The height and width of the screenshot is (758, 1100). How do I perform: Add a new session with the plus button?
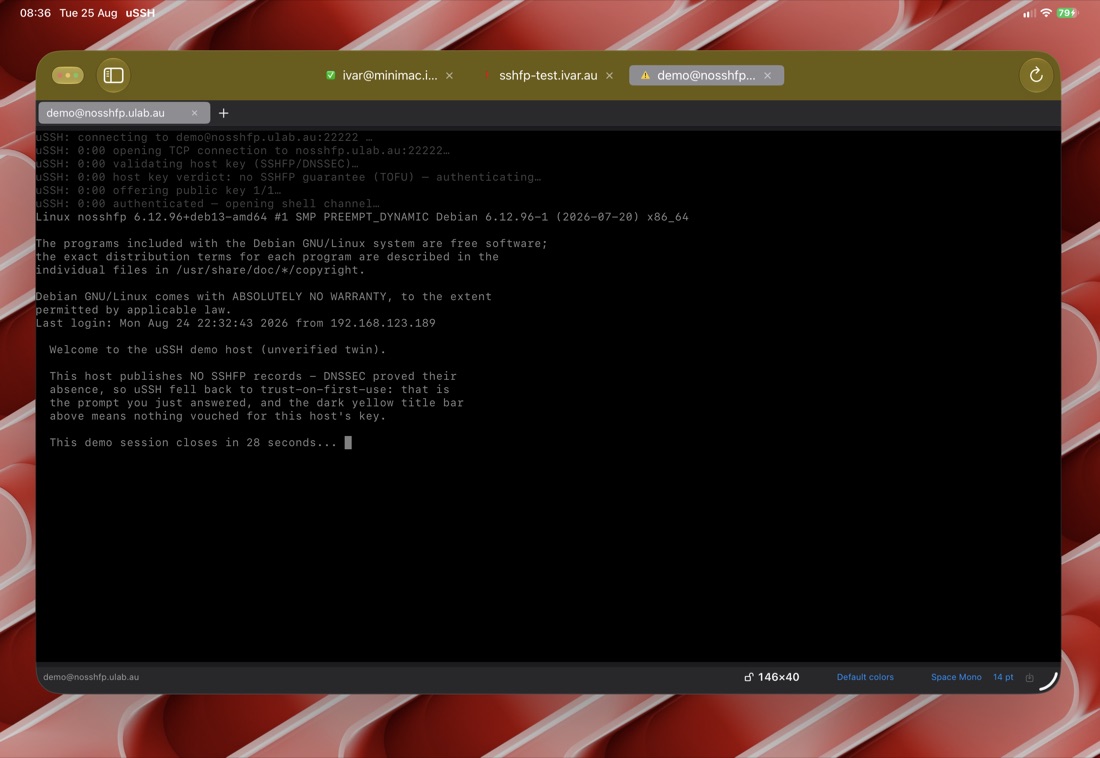224,113
